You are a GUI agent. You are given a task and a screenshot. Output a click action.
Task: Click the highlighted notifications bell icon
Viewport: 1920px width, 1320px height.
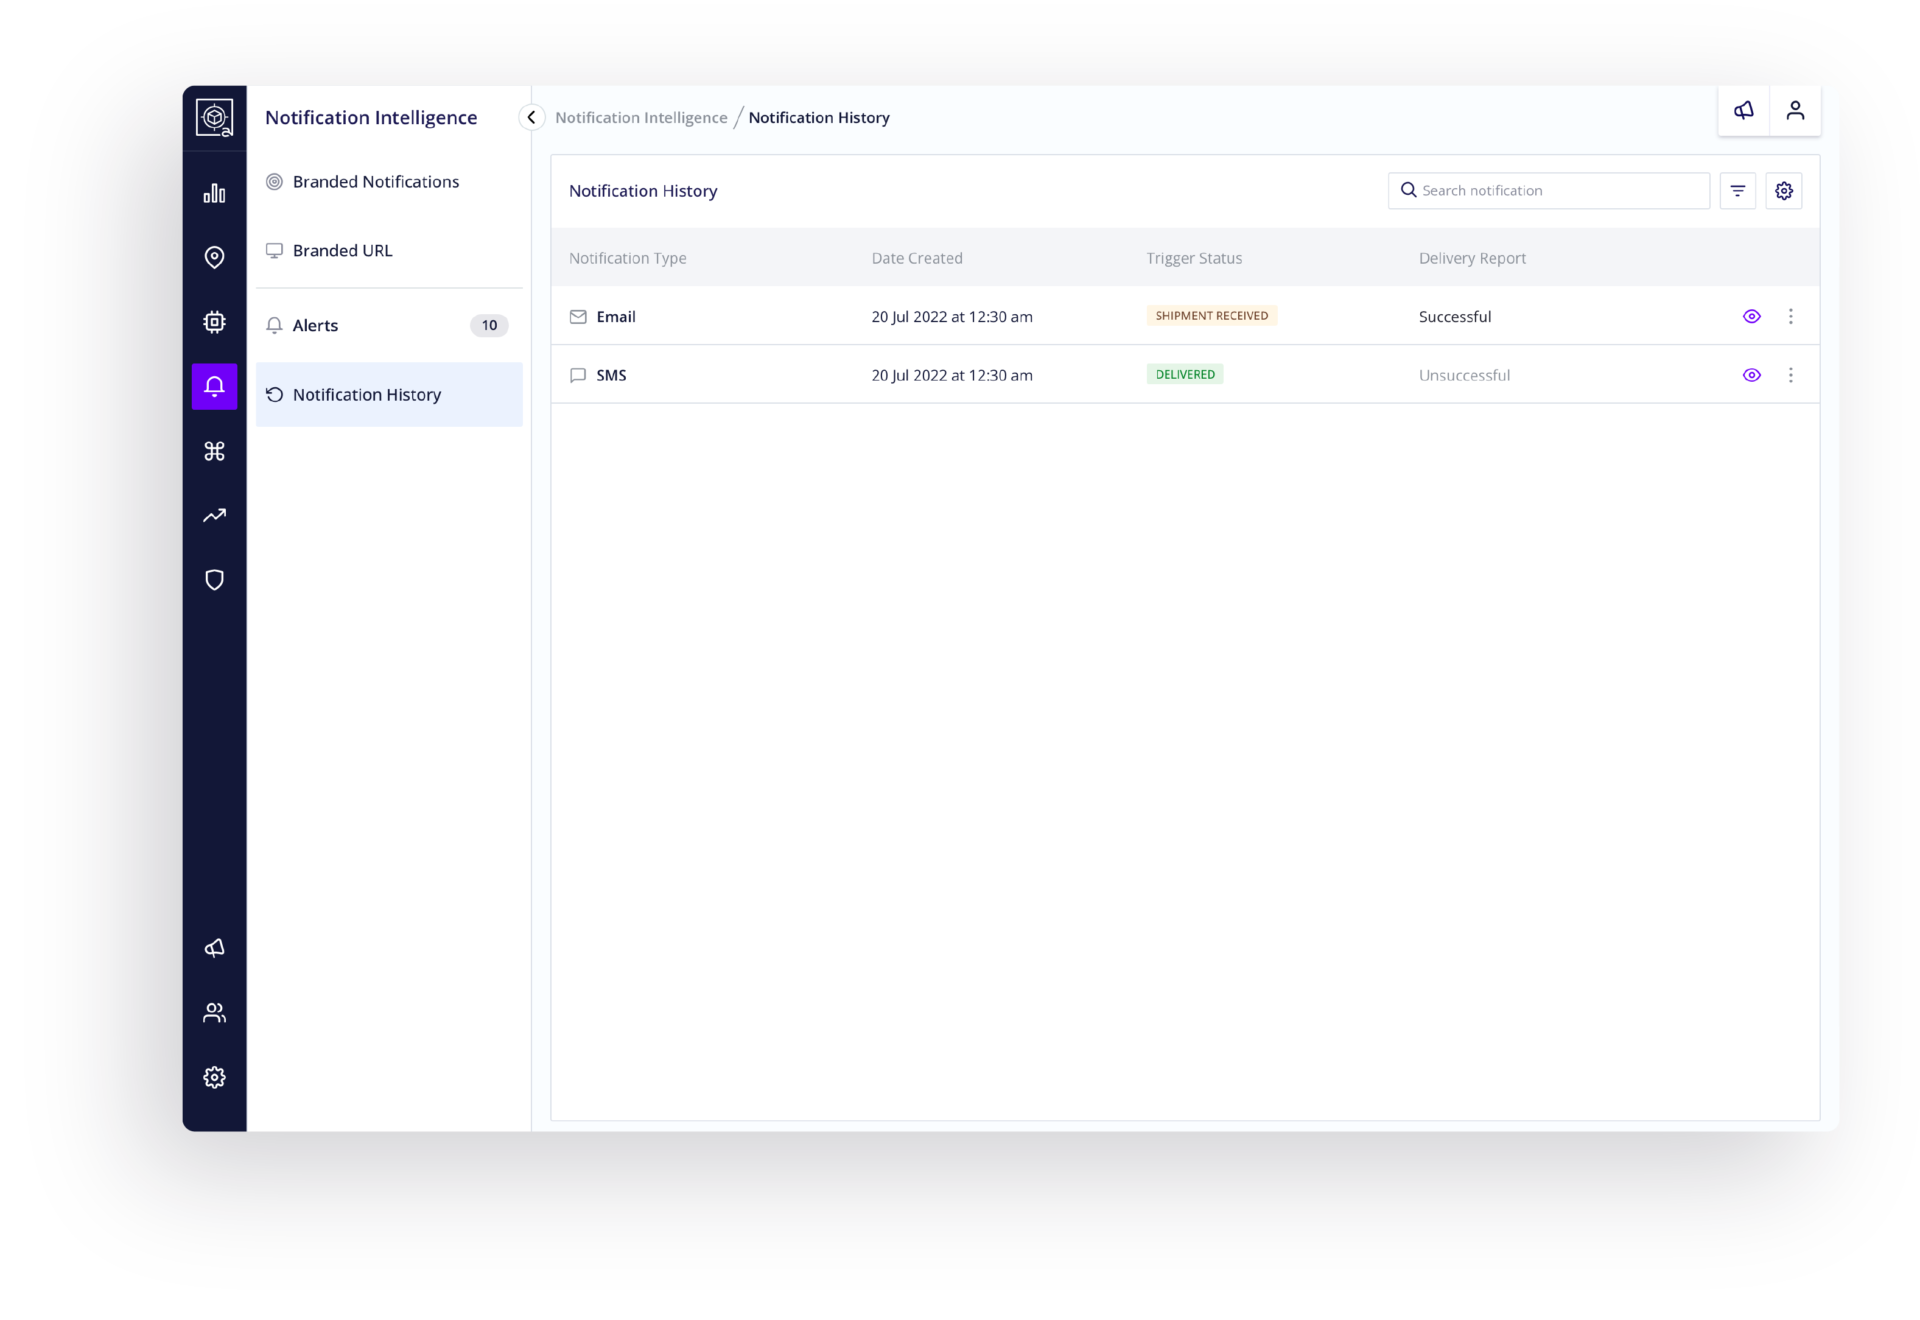click(214, 387)
